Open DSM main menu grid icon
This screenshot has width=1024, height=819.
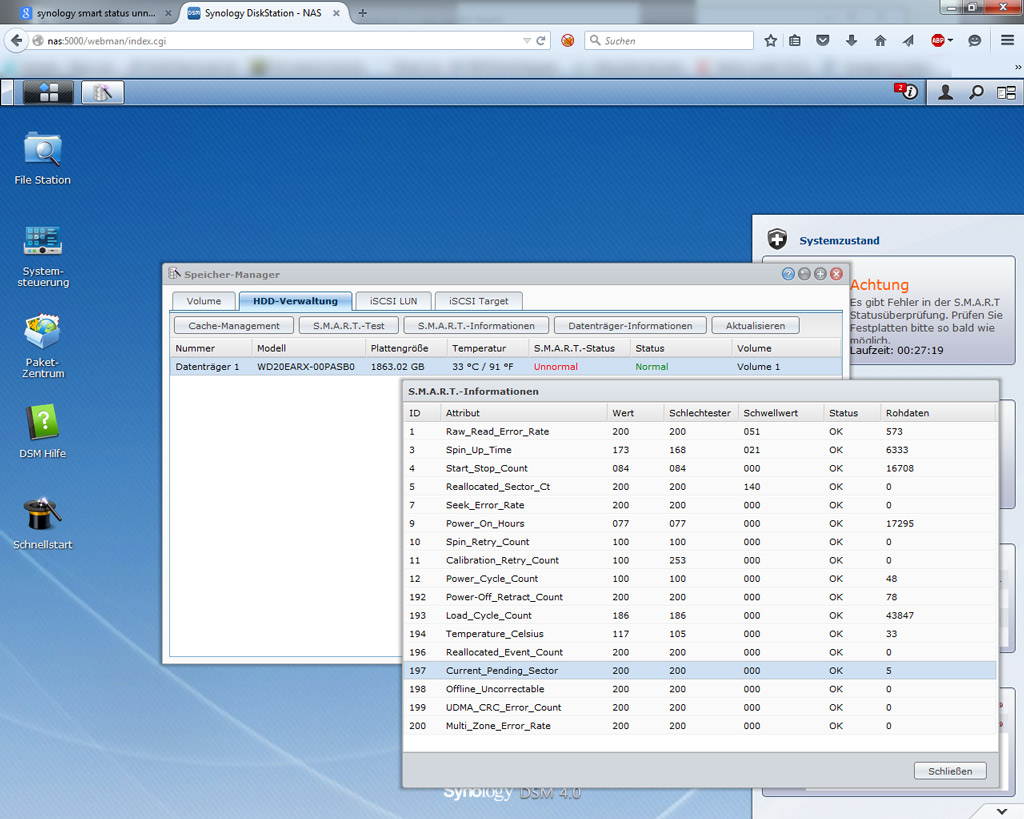[48, 93]
